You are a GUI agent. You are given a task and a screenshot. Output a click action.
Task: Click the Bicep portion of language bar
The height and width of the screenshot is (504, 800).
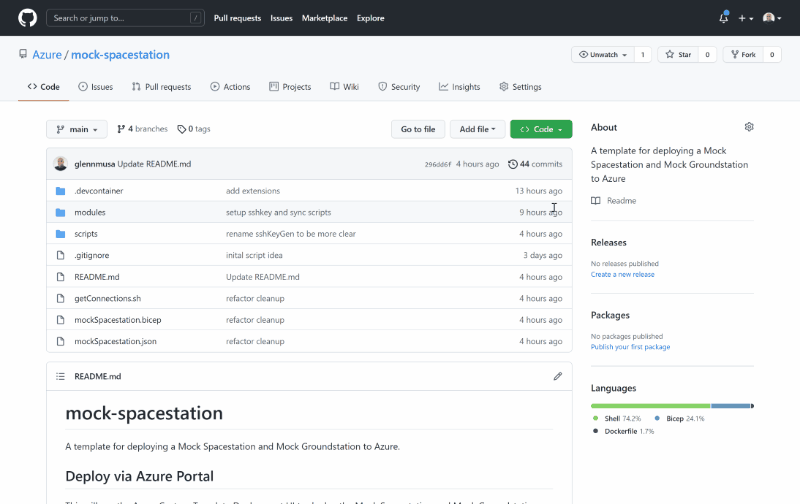pos(731,406)
